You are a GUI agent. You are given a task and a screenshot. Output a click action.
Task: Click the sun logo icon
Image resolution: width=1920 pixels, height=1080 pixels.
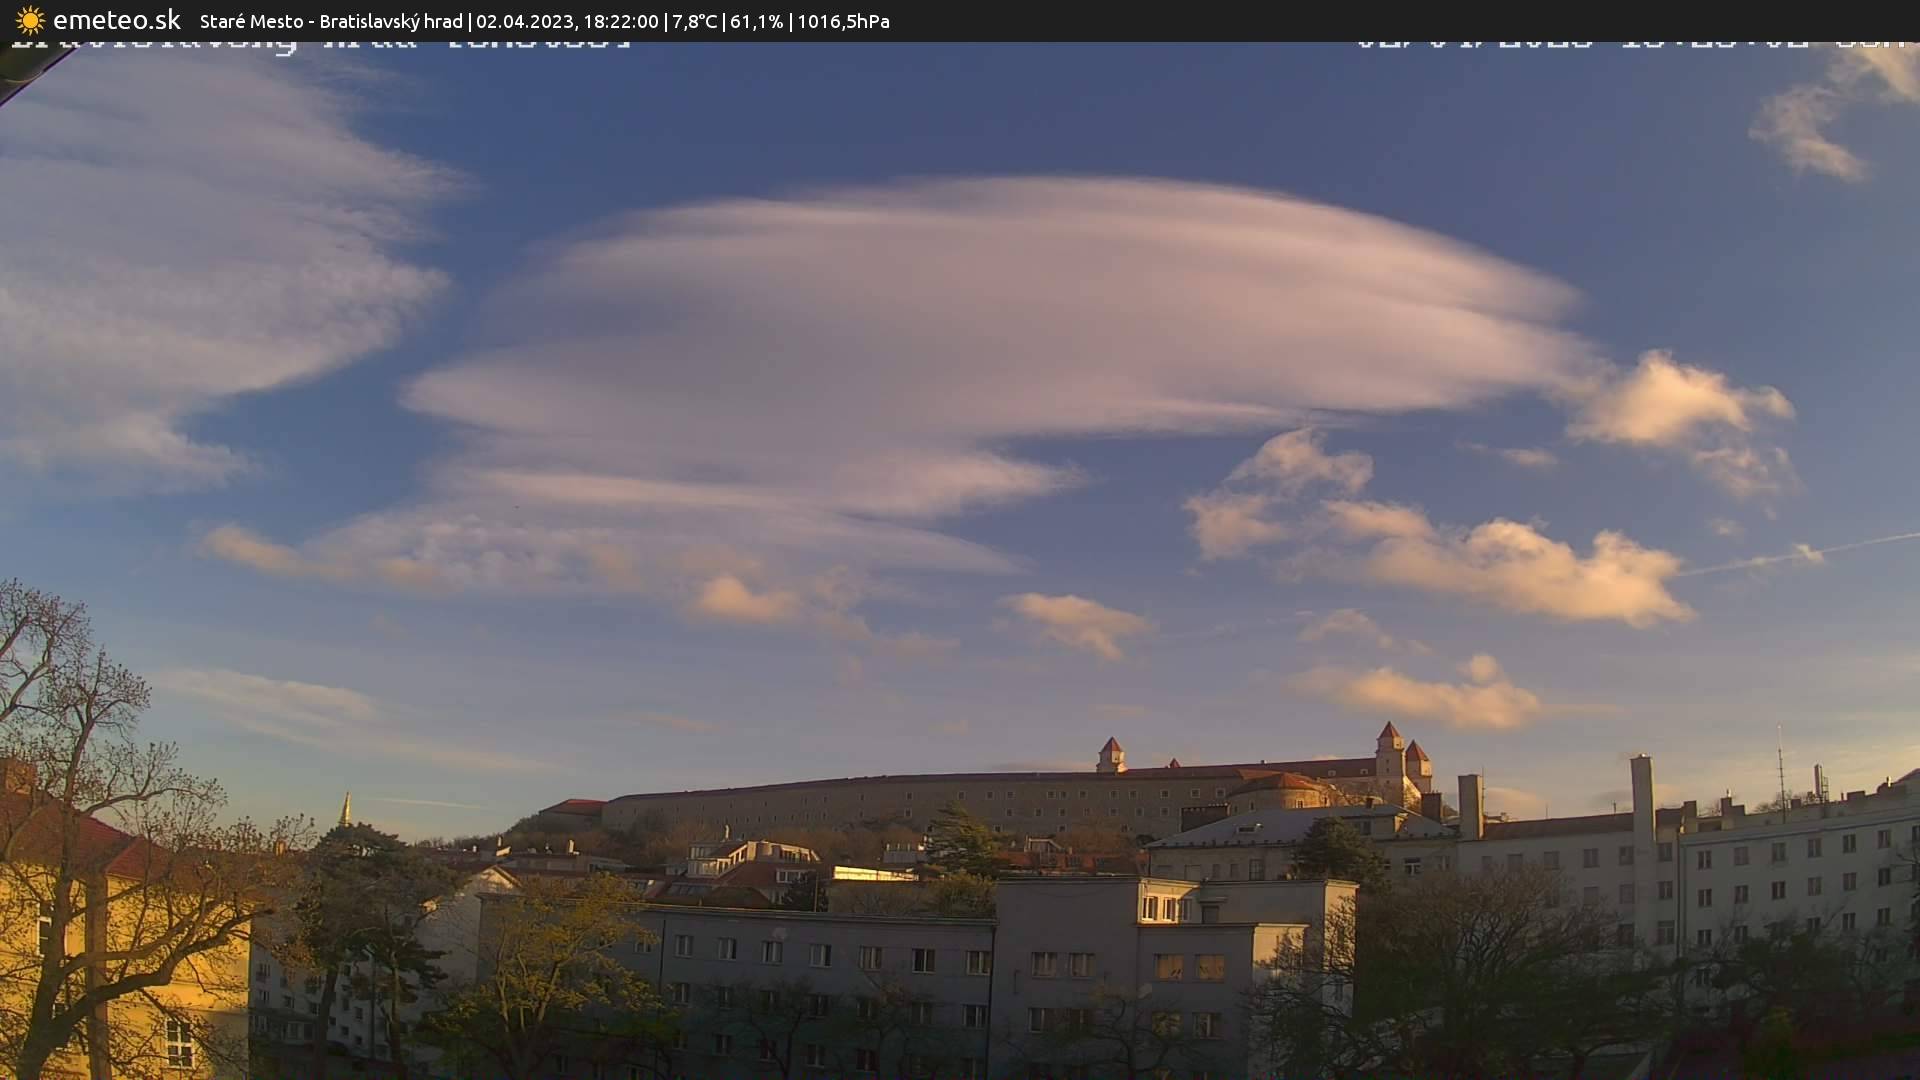30,20
